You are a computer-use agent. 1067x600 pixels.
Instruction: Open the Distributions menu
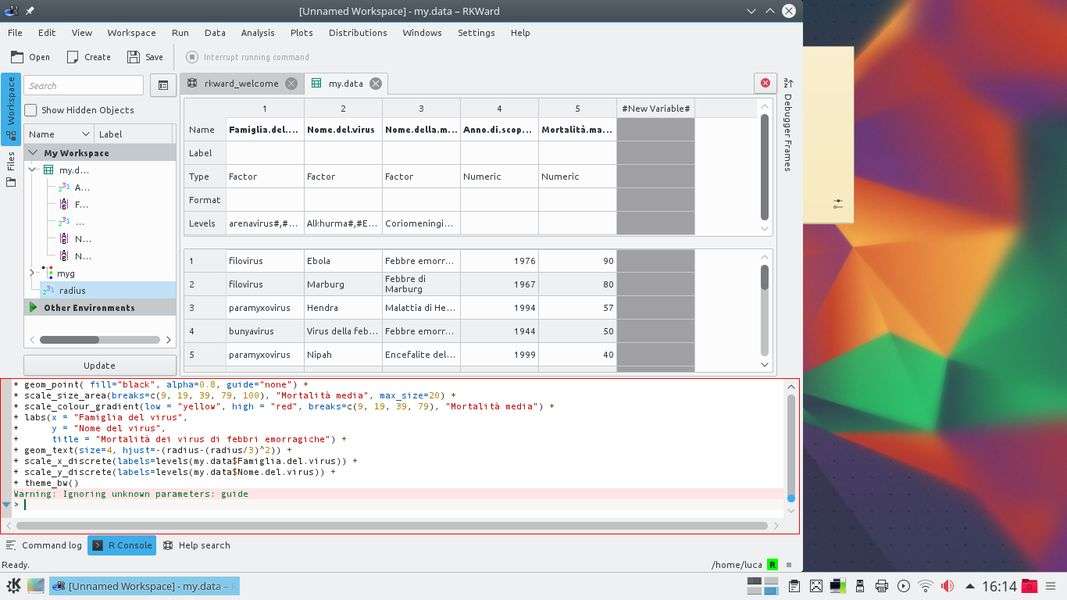click(357, 33)
